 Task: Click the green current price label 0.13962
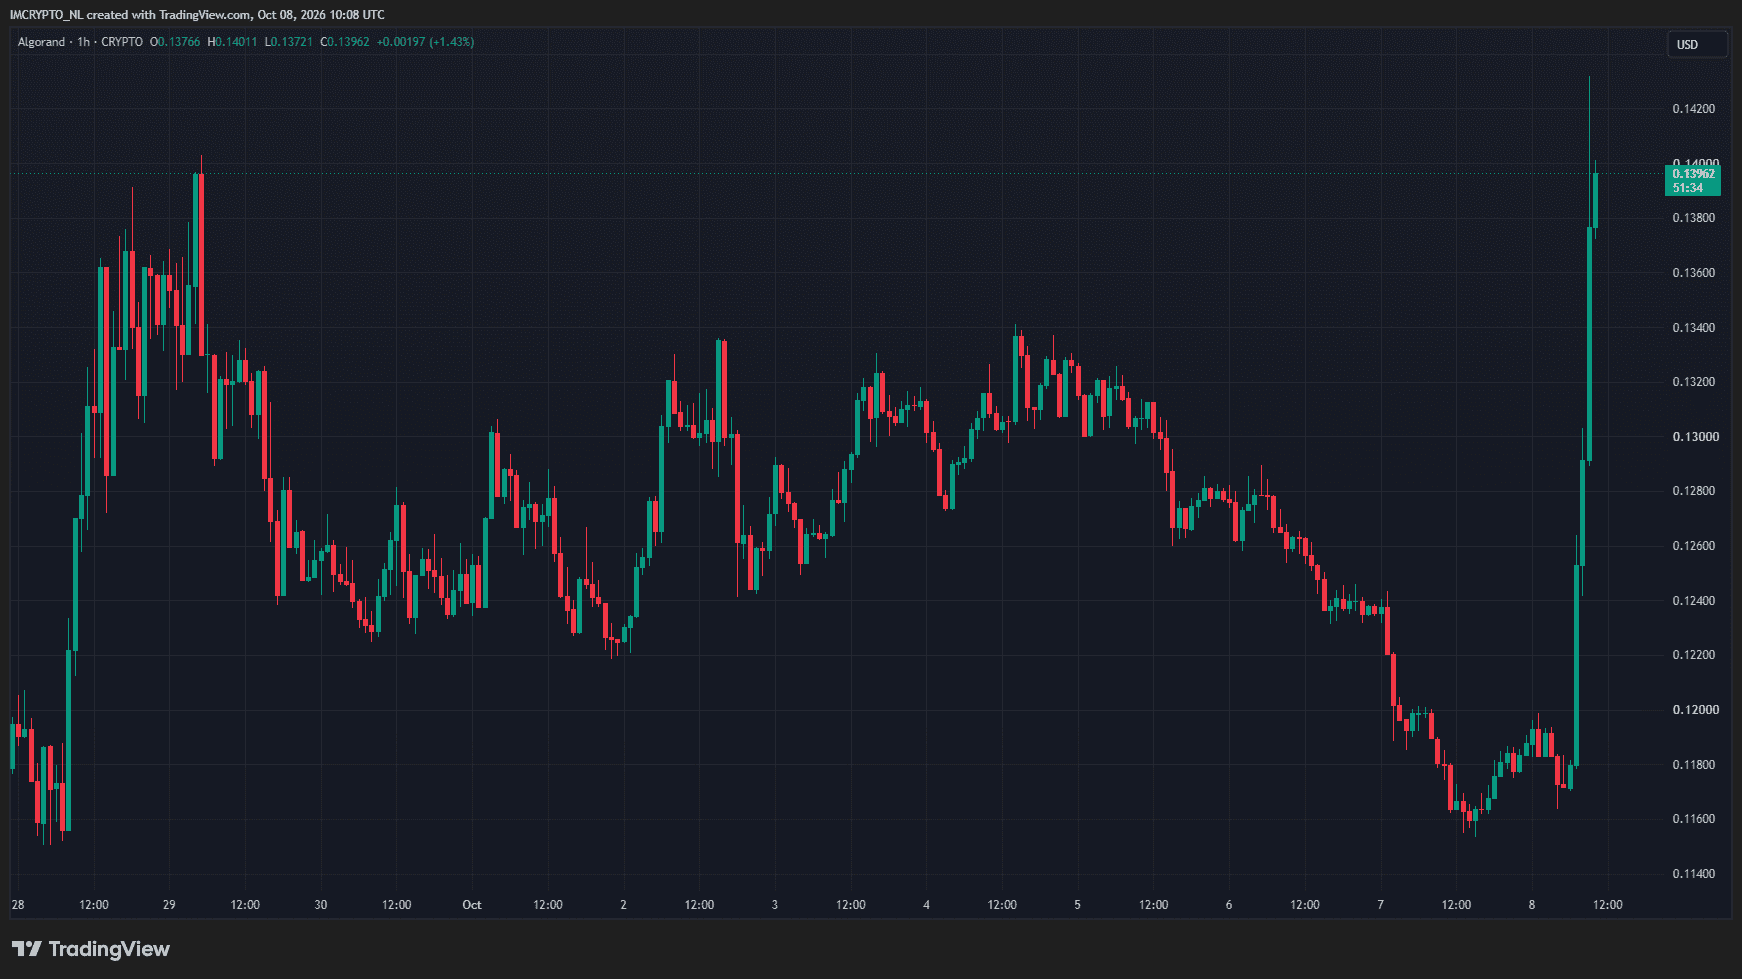tap(1693, 174)
